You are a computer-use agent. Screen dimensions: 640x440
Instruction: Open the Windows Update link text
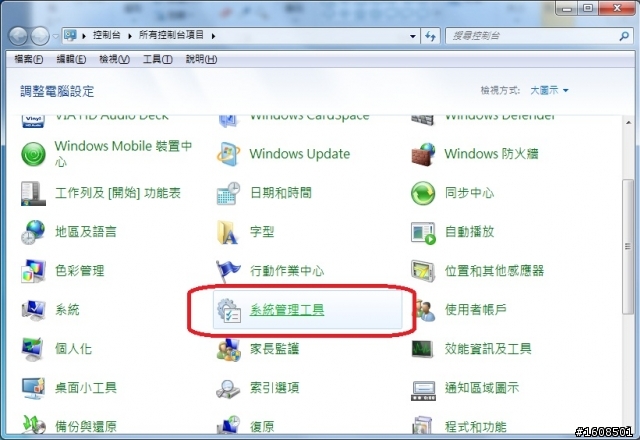pos(300,154)
